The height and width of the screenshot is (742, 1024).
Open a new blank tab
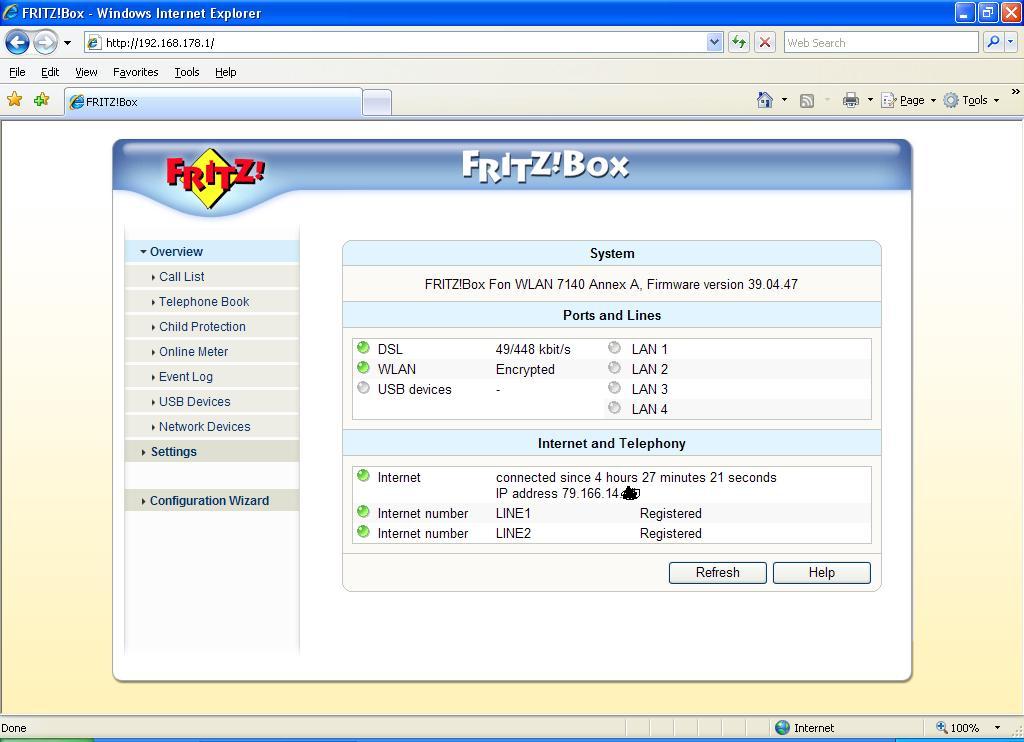[377, 103]
